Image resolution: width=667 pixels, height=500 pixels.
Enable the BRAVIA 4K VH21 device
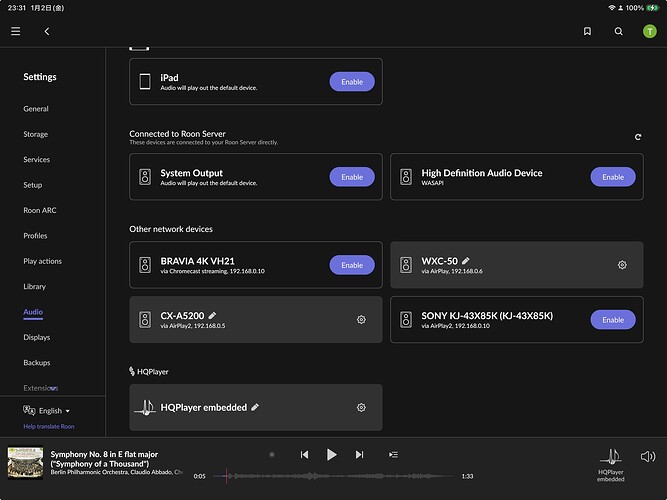pos(352,265)
